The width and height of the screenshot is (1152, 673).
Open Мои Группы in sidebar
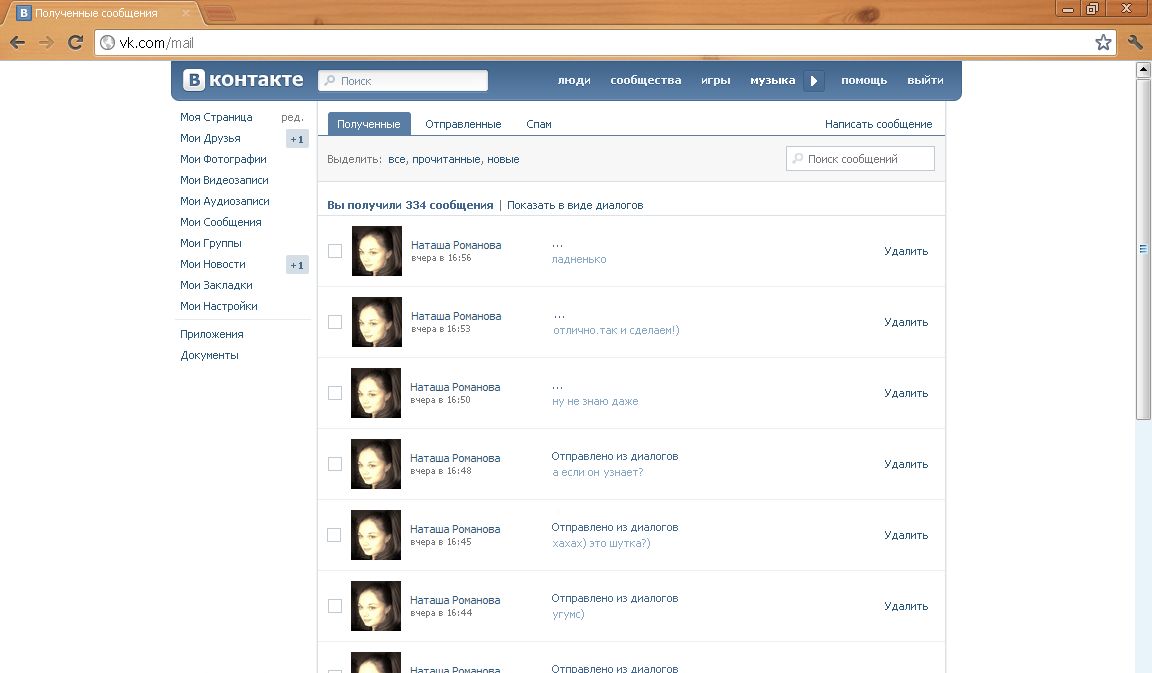[x=211, y=243]
